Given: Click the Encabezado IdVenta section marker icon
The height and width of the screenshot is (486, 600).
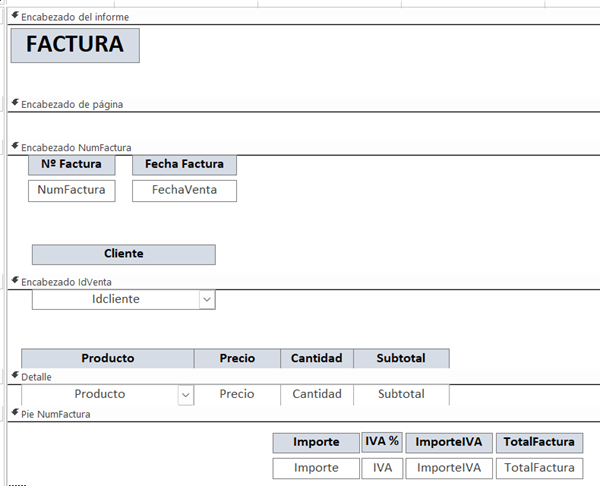Looking at the screenshot, I should tap(14, 281).
